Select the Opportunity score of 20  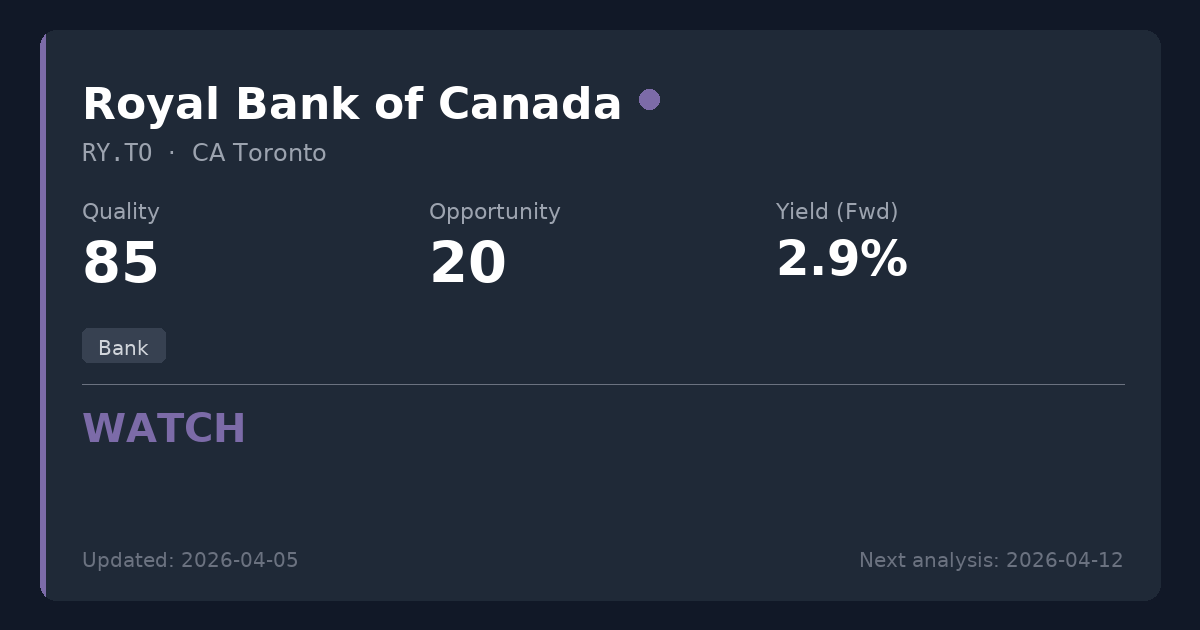coord(467,264)
